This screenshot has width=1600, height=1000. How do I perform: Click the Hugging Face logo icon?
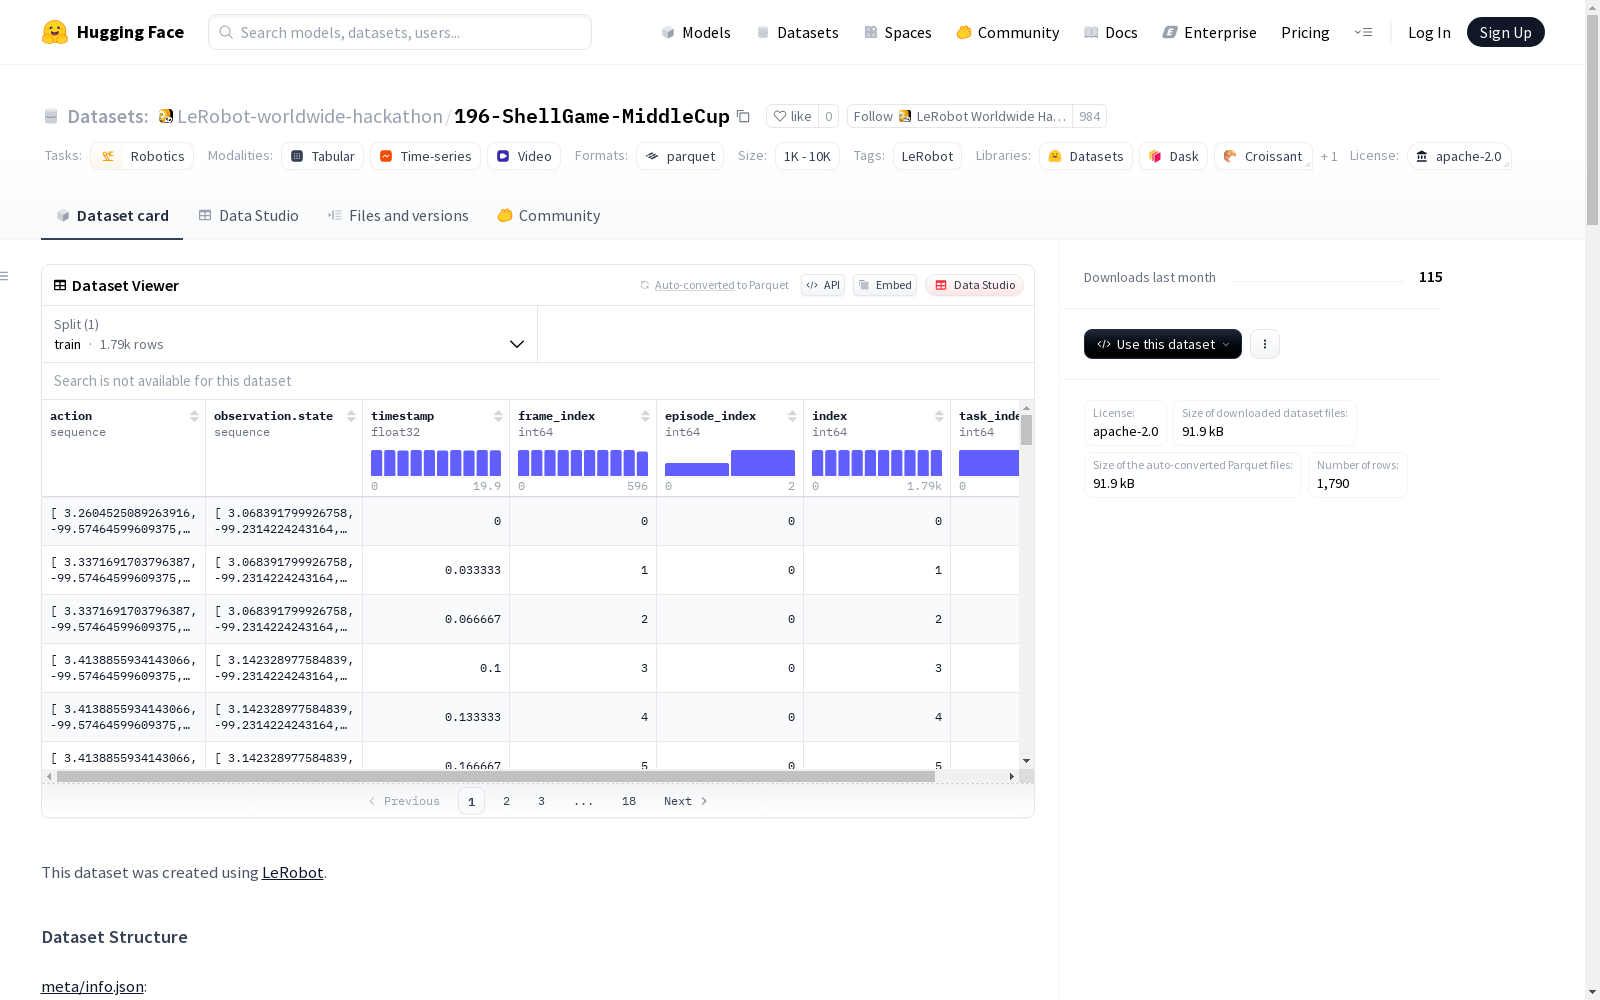tap(55, 32)
